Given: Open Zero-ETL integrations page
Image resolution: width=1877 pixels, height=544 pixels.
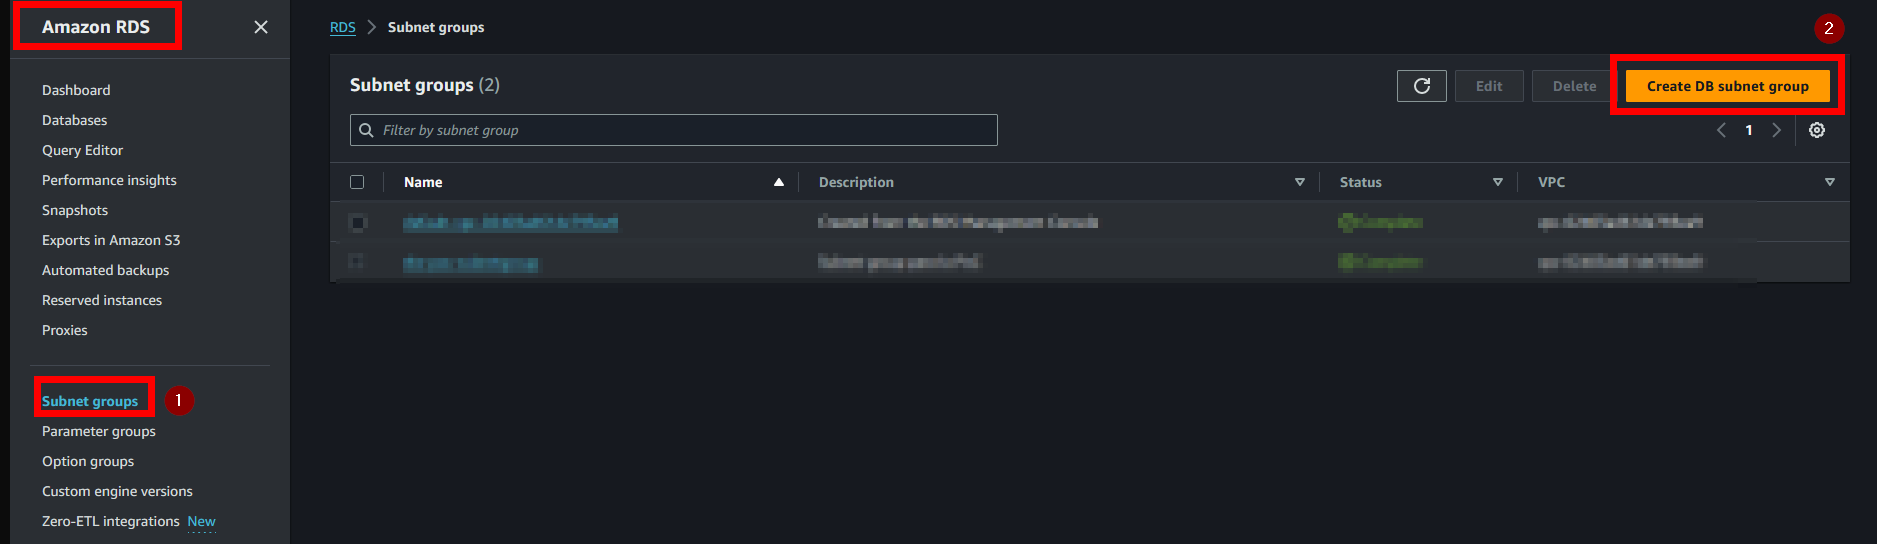Looking at the screenshot, I should [111, 521].
